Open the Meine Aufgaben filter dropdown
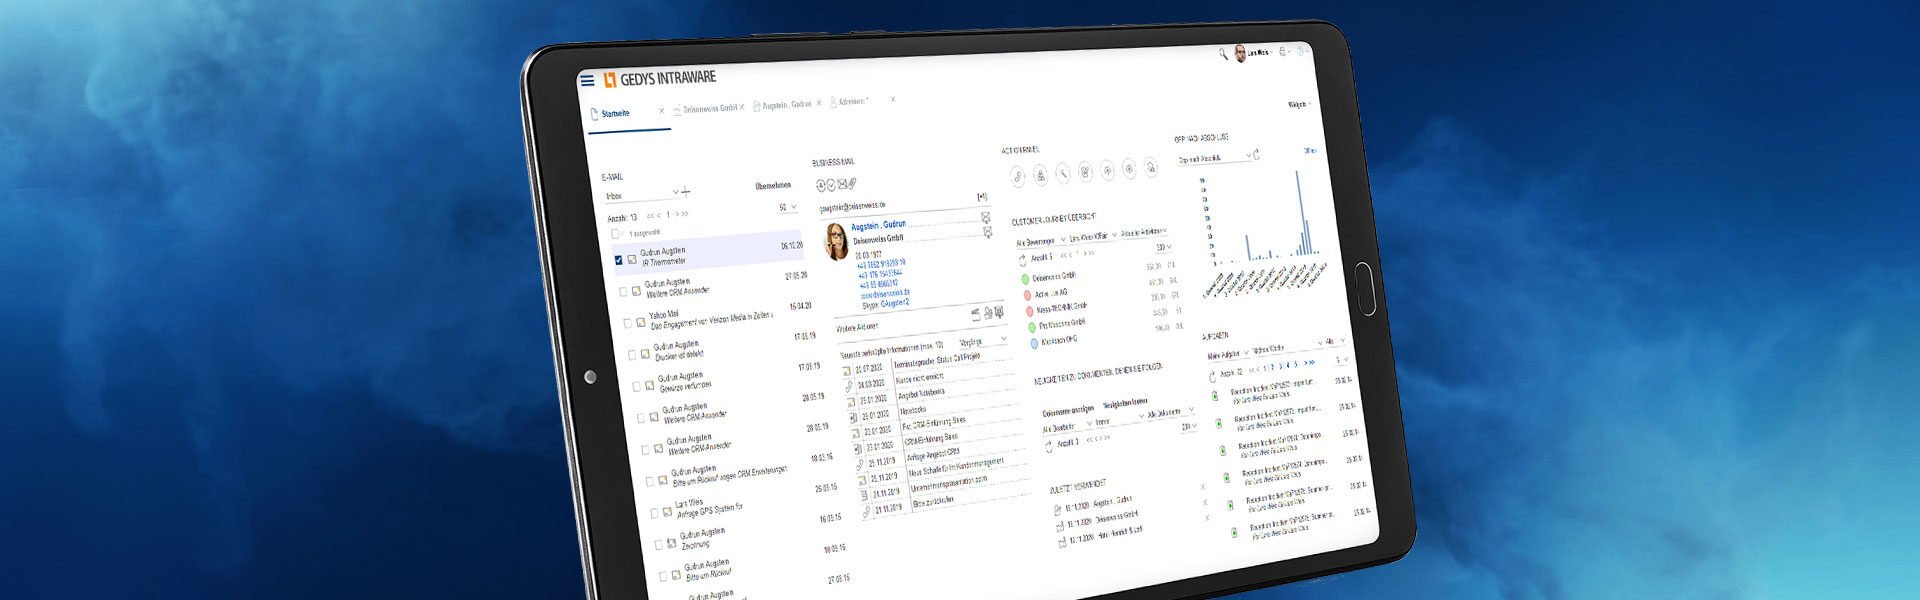Image resolution: width=1920 pixels, height=600 pixels. (1228, 354)
